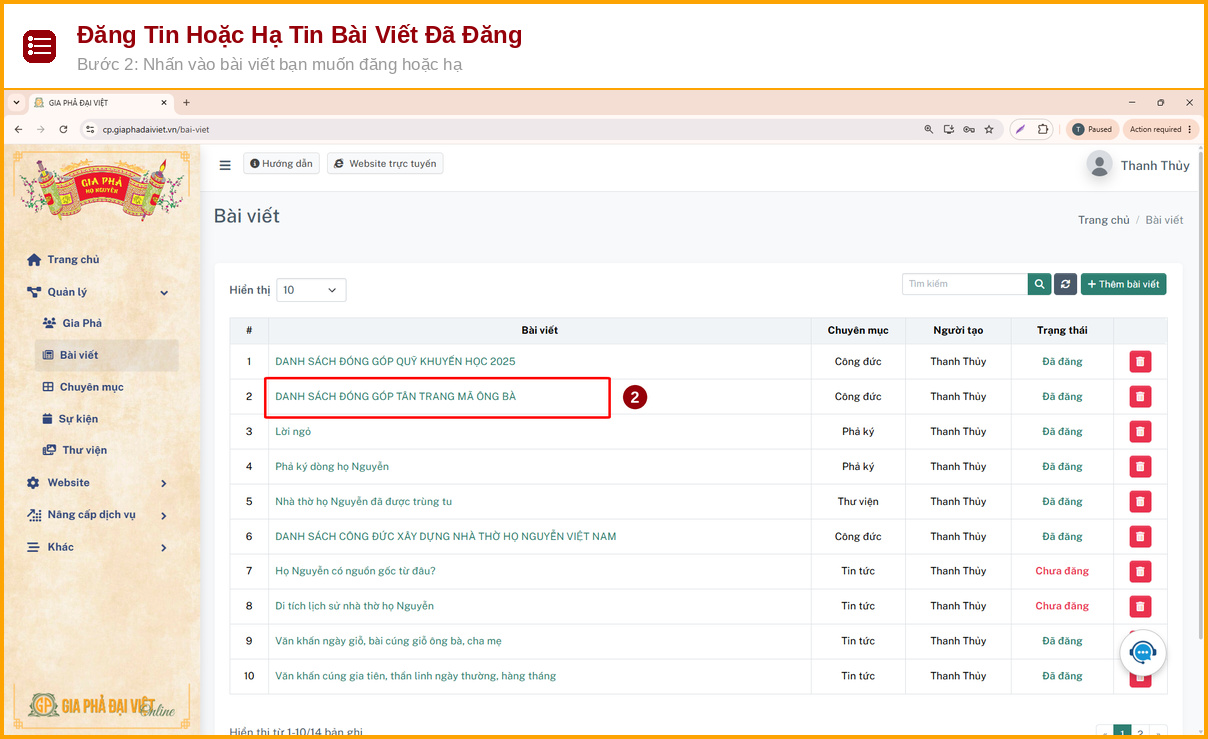Image resolution: width=1208 pixels, height=739 pixels.
Task: Delete Nhà thờ họ Nguyễn đã được trùng tu
Action: pyautogui.click(x=1140, y=502)
